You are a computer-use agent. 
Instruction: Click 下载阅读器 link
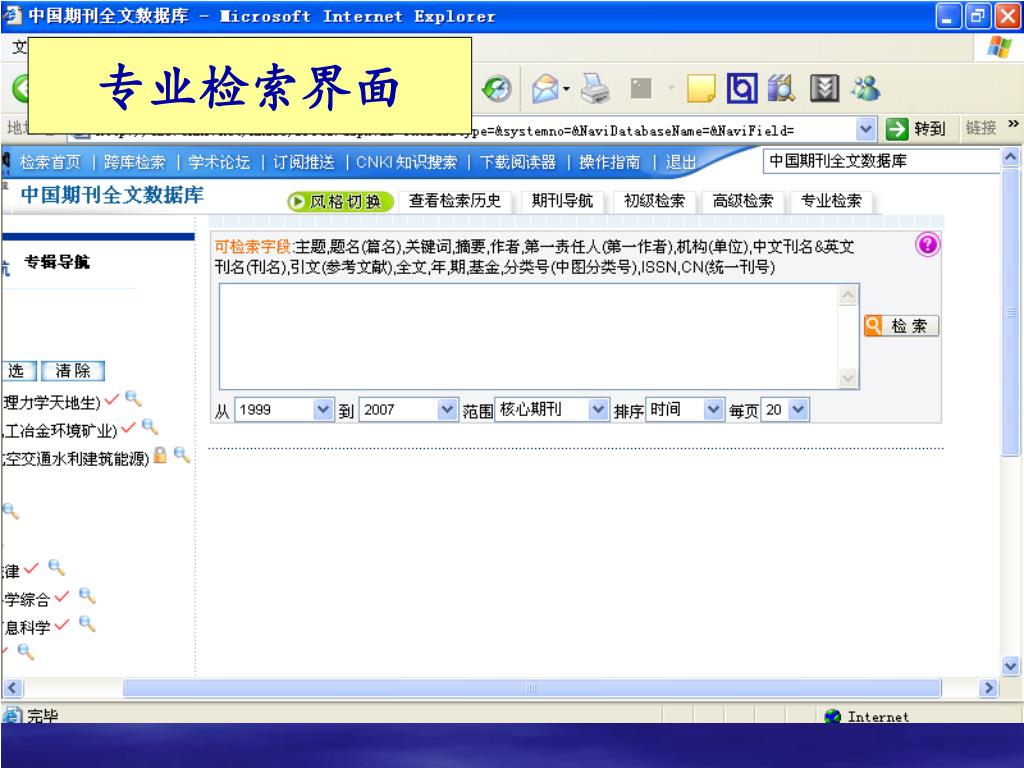pyautogui.click(x=517, y=162)
